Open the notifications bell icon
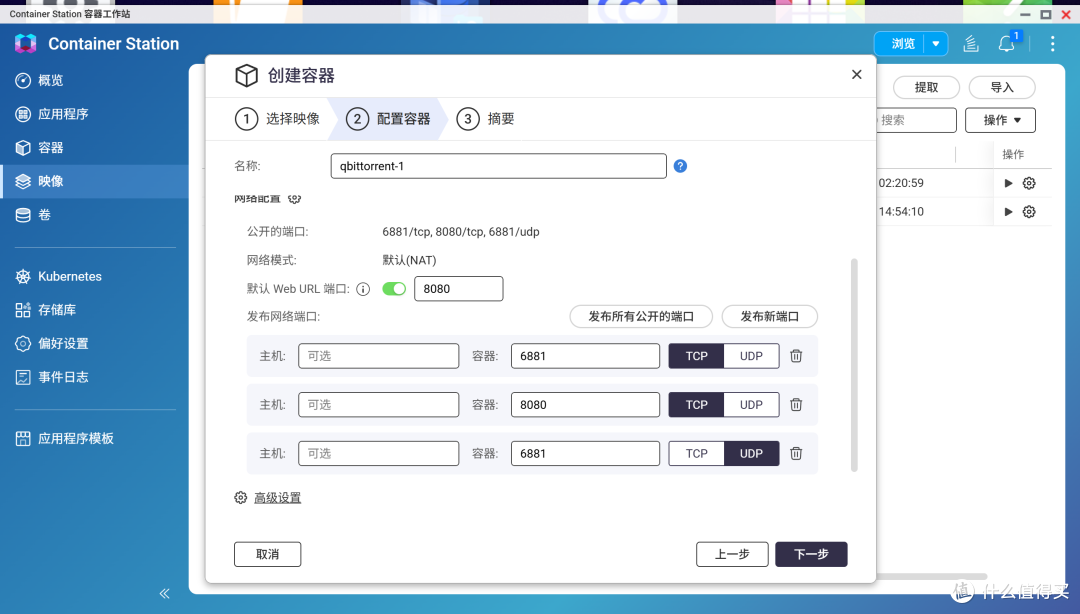This screenshot has height=614, width=1080. (1006, 44)
